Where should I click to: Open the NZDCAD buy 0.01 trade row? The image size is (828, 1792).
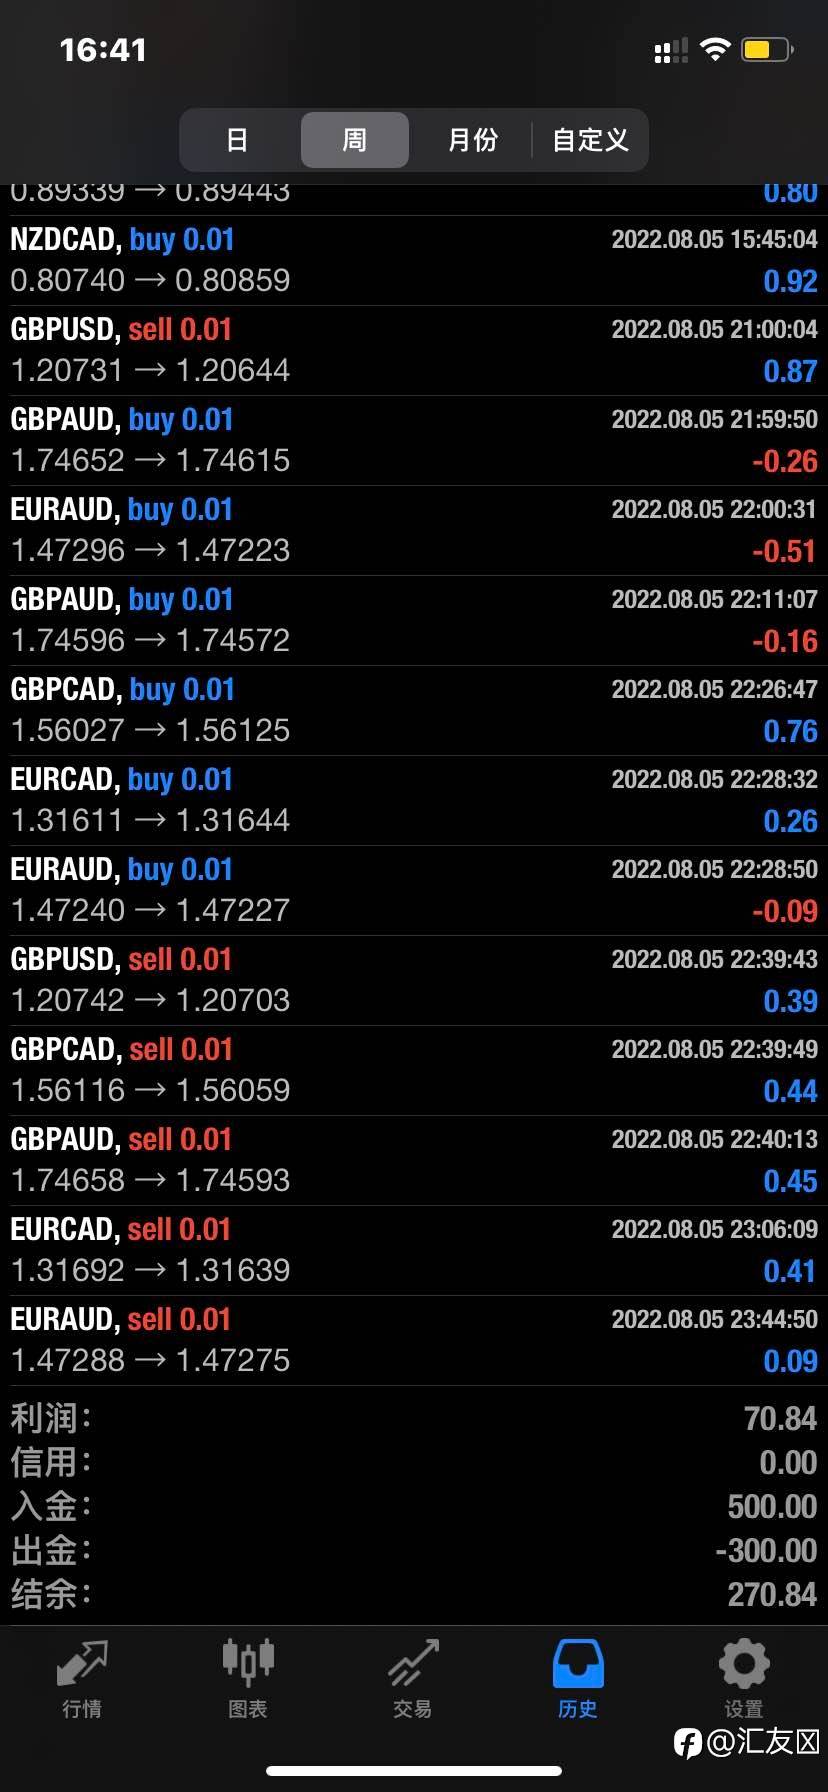coord(414,261)
